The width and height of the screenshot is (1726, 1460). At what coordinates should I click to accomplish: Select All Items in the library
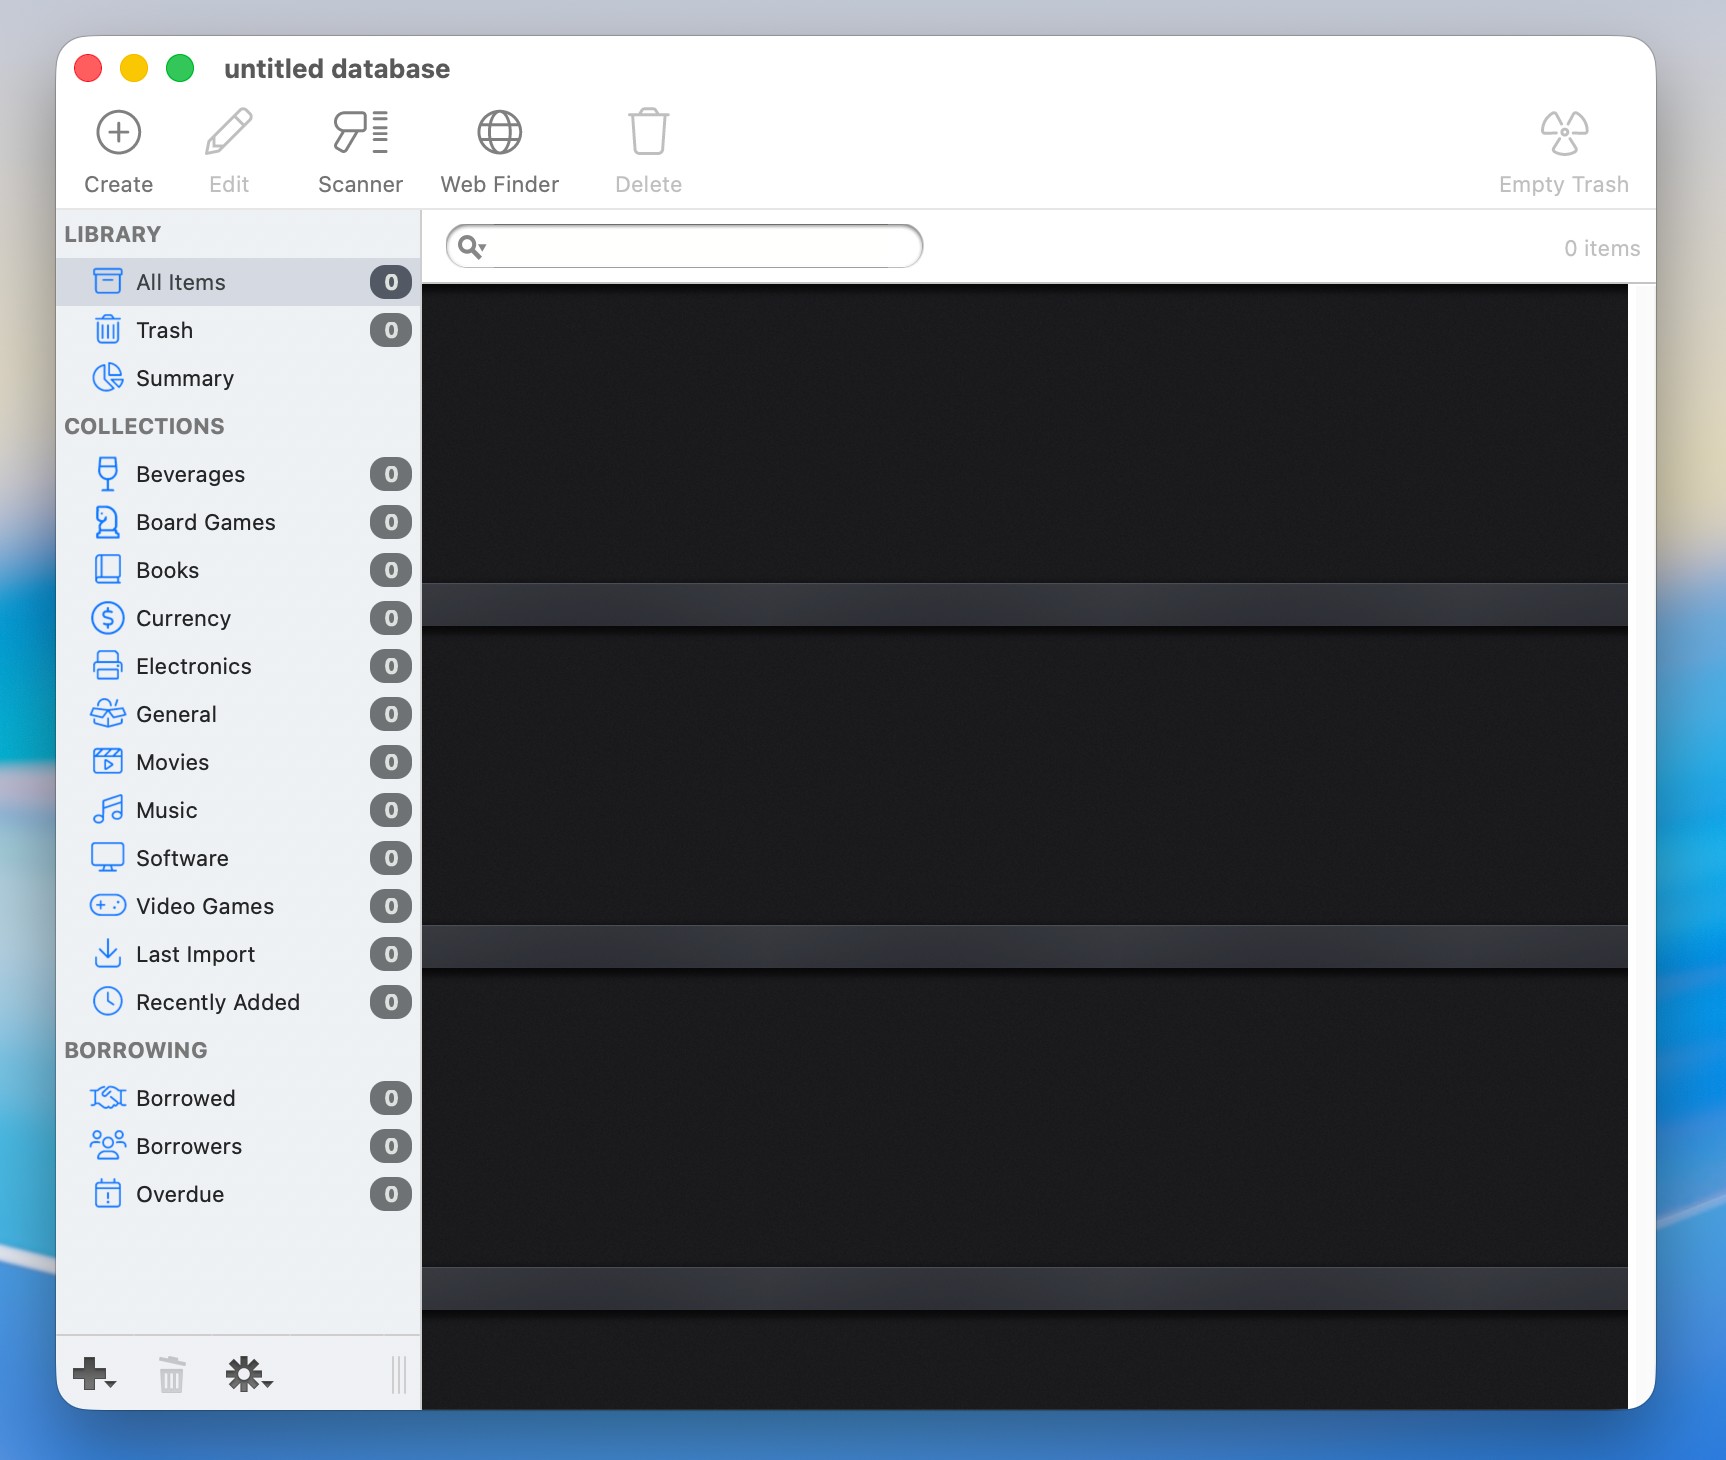[180, 282]
